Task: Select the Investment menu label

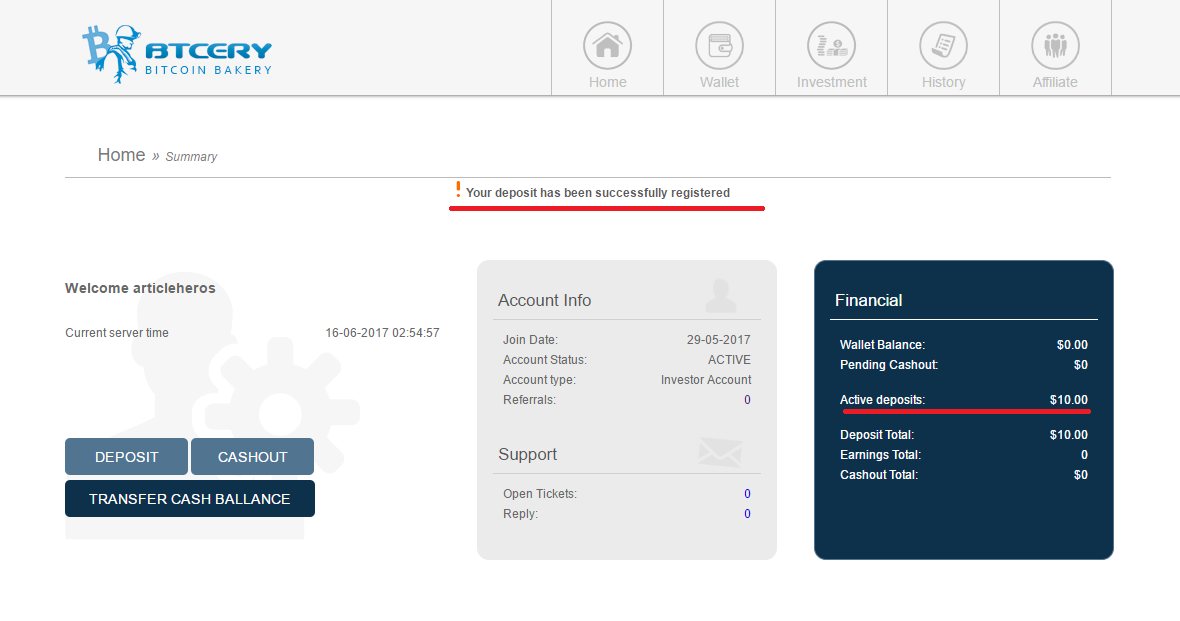Action: click(832, 82)
